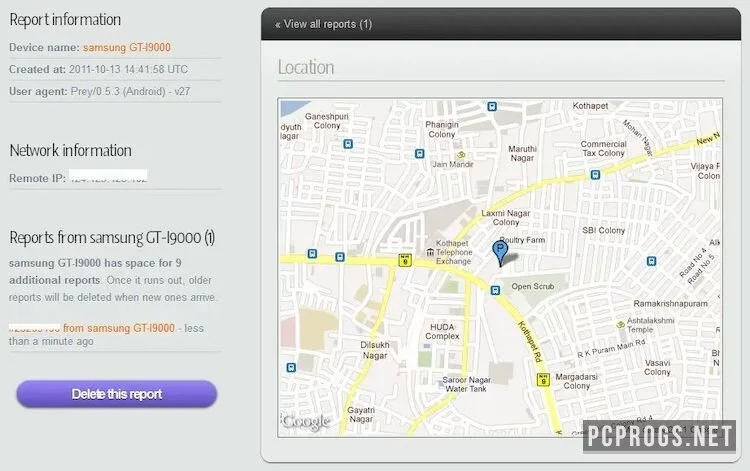Click the Kothapet Telephone Exchange building icon
The height and width of the screenshot is (471, 750).
click(x=430, y=252)
